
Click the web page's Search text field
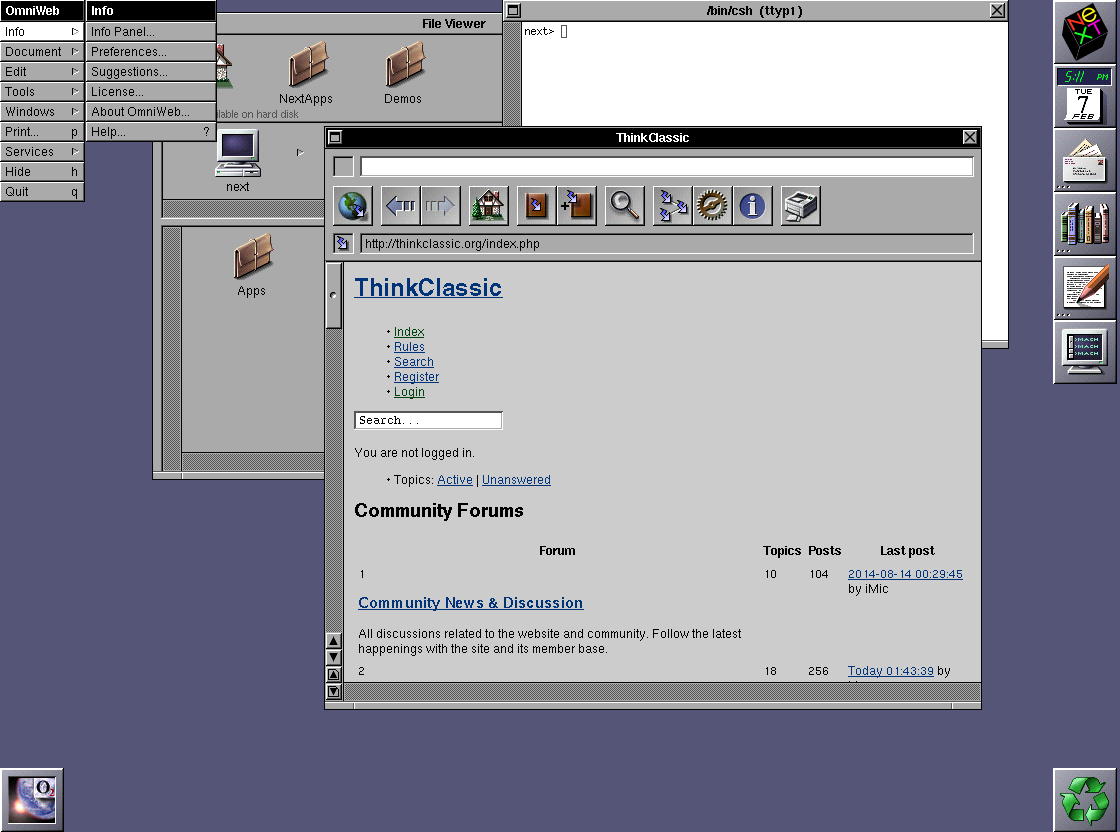[x=428, y=421]
